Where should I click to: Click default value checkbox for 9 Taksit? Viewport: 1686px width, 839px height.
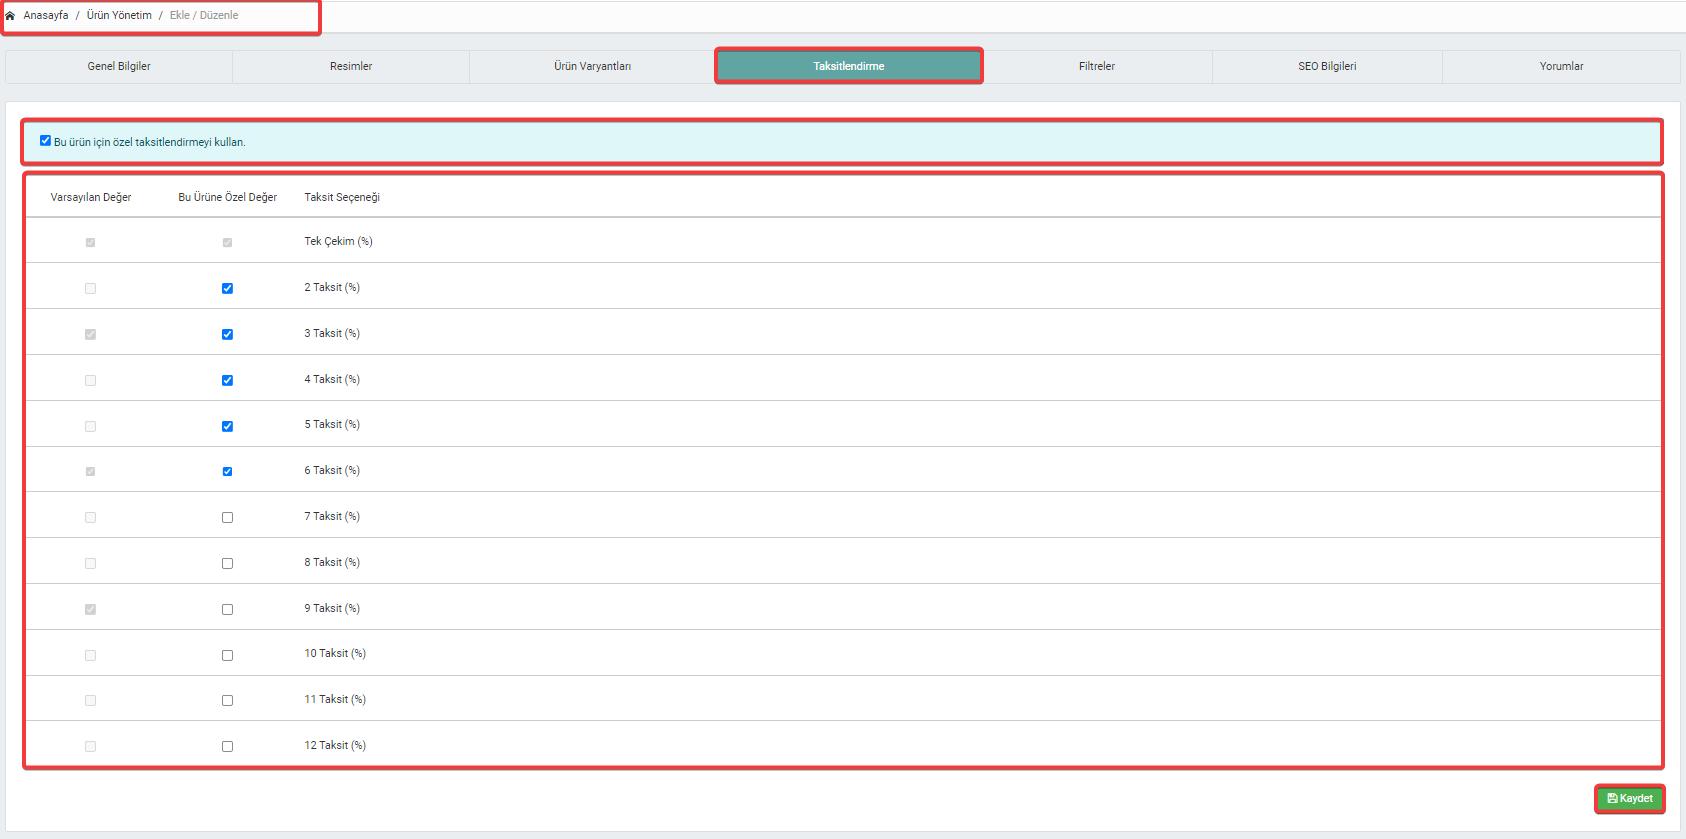[90, 609]
